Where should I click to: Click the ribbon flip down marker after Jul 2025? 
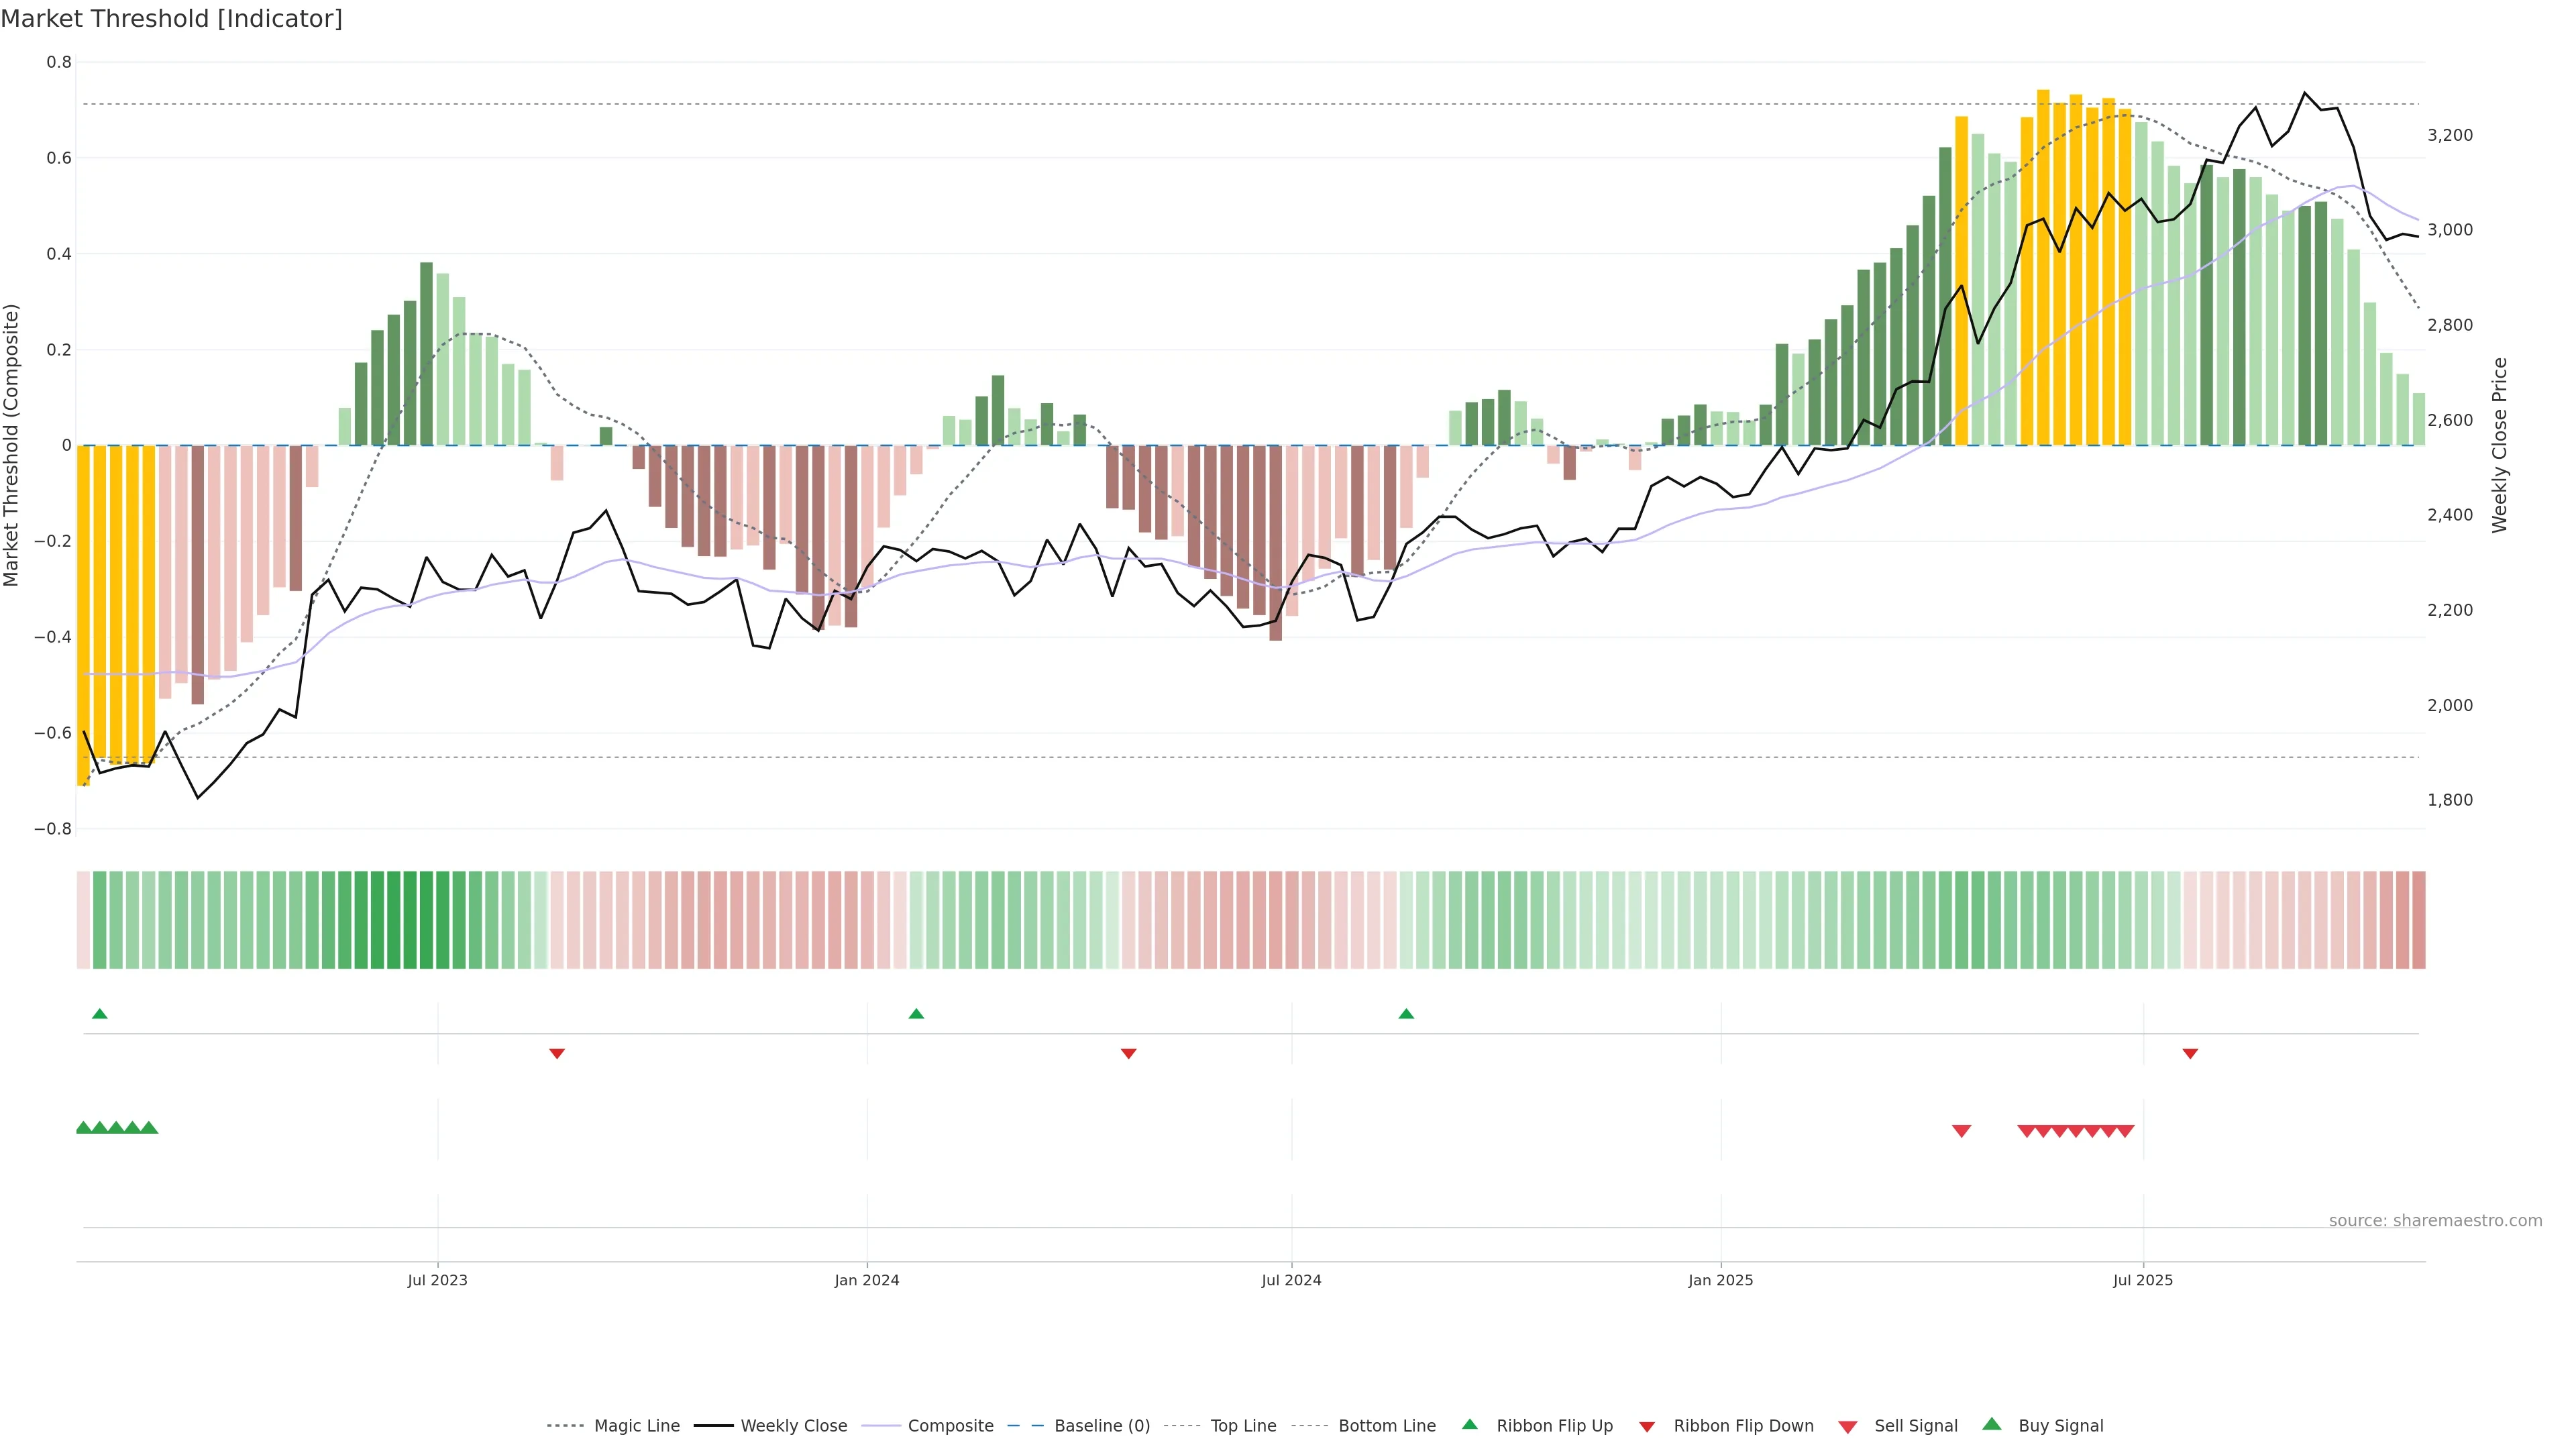tap(2190, 1054)
